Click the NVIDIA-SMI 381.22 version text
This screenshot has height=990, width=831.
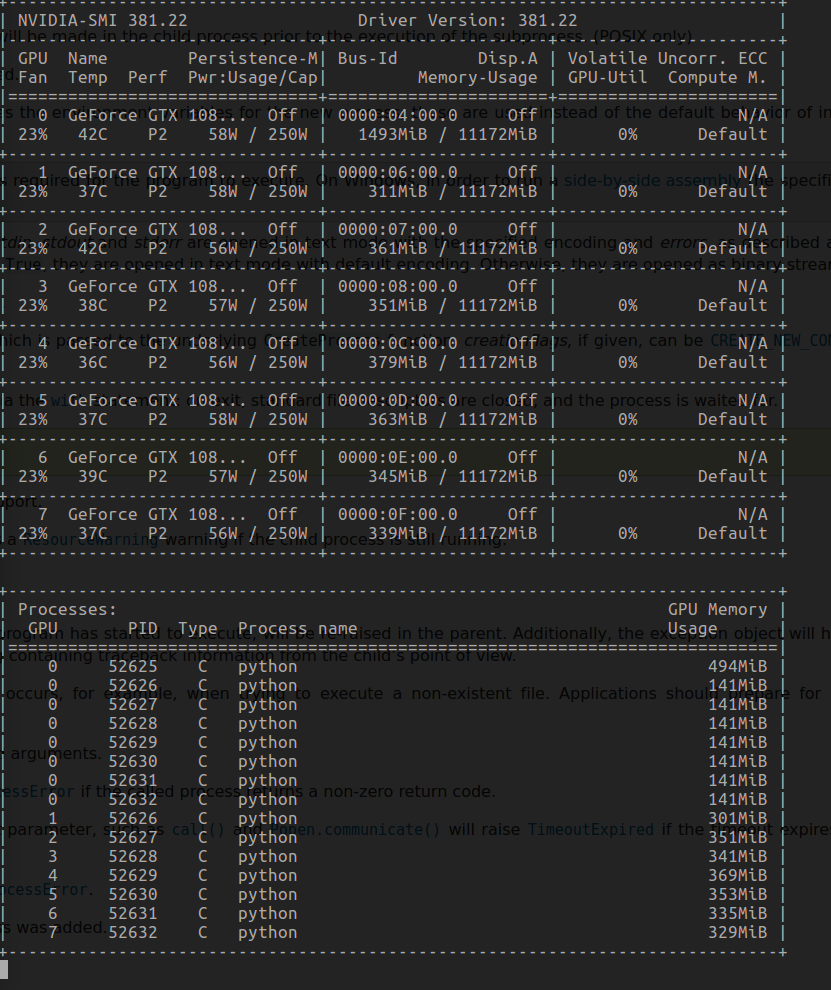tap(102, 20)
